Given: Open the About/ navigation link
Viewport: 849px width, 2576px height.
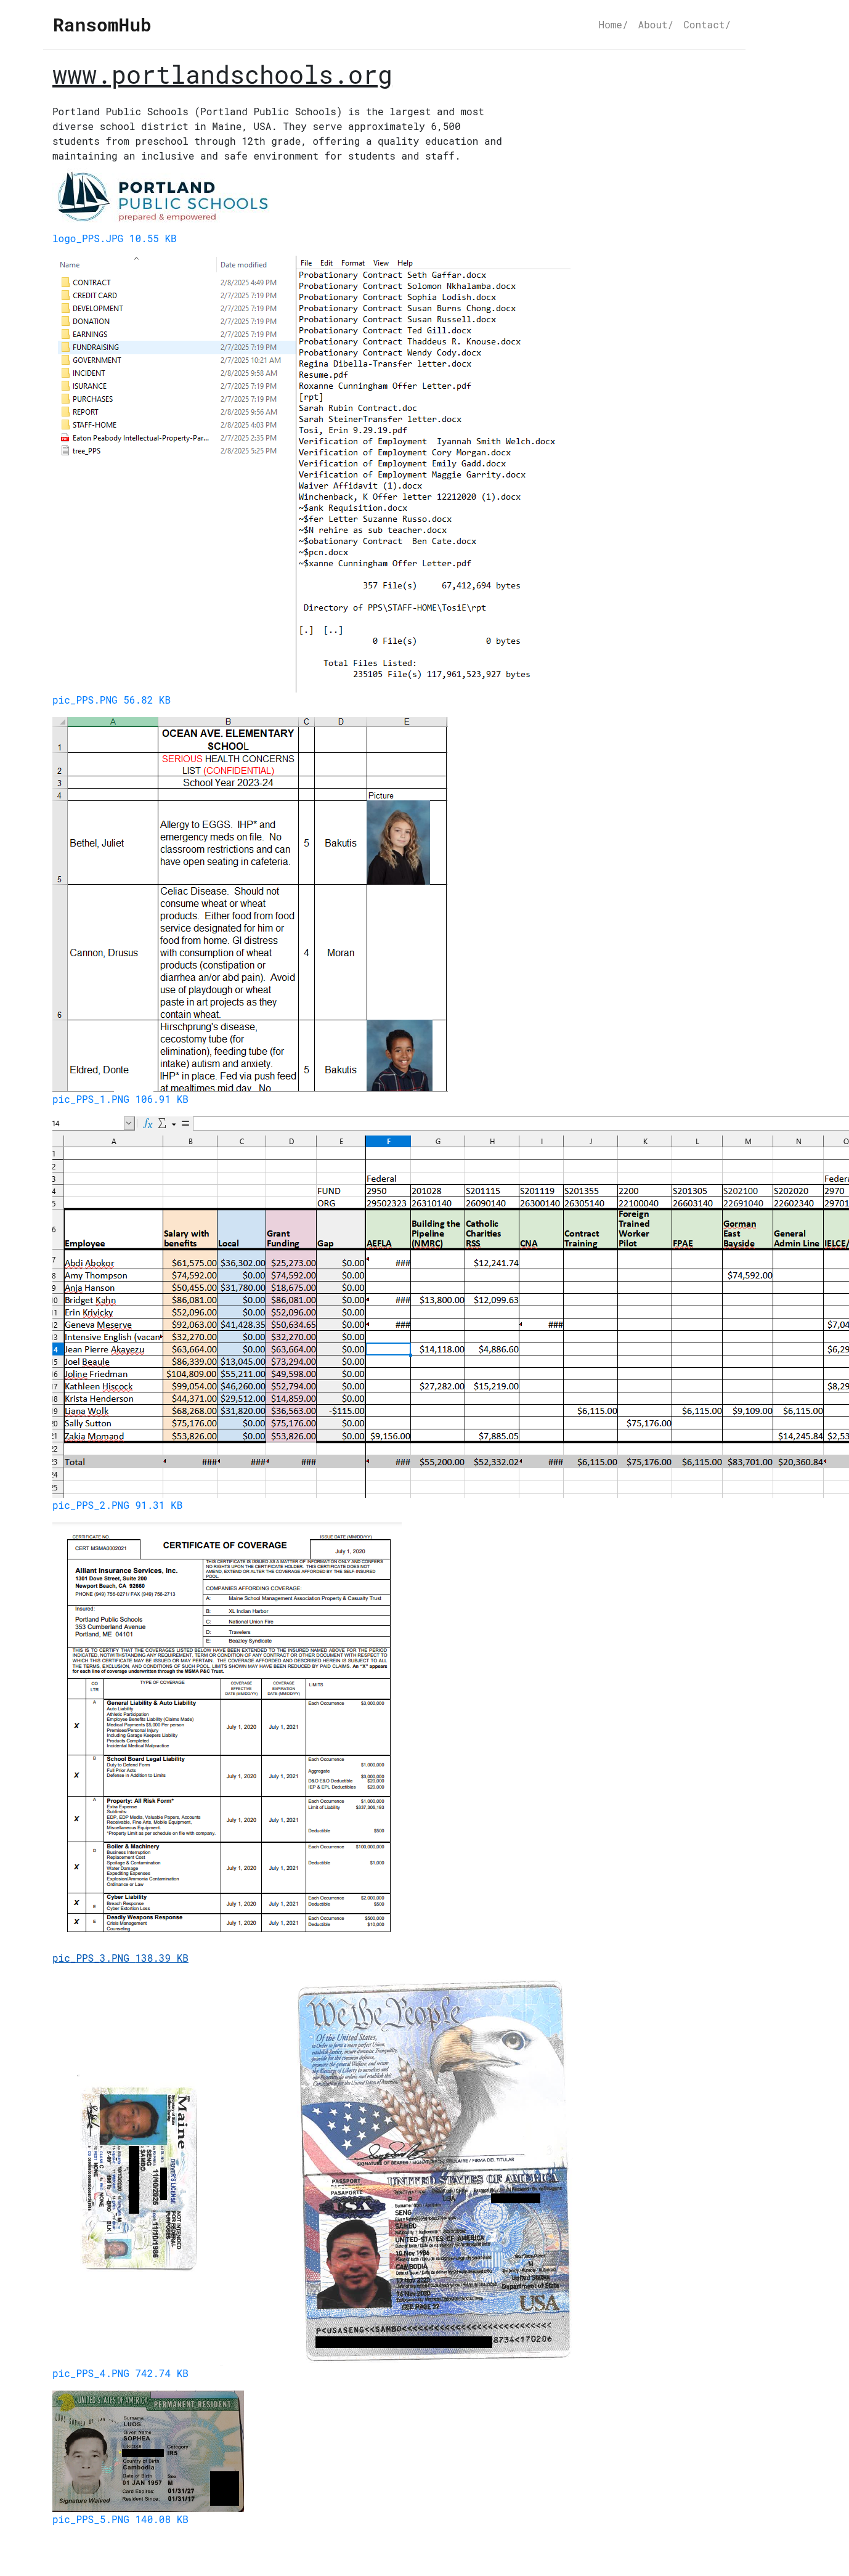Looking at the screenshot, I should point(655,25).
